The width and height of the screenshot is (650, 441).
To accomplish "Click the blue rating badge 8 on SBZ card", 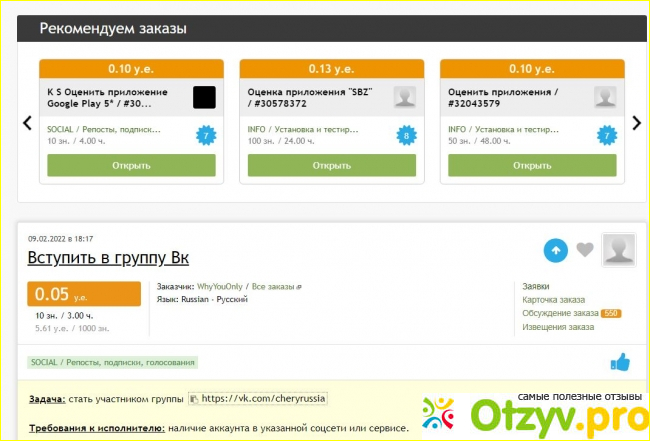I will coord(406,135).
